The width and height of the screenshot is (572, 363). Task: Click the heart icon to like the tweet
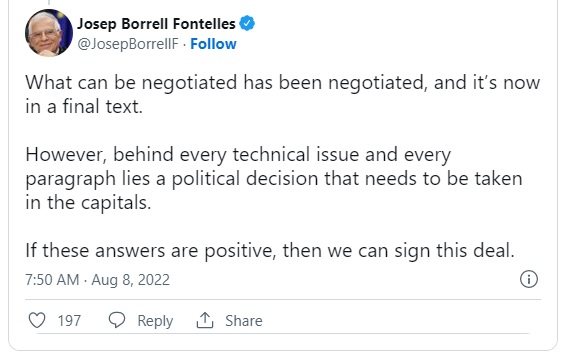click(37, 320)
